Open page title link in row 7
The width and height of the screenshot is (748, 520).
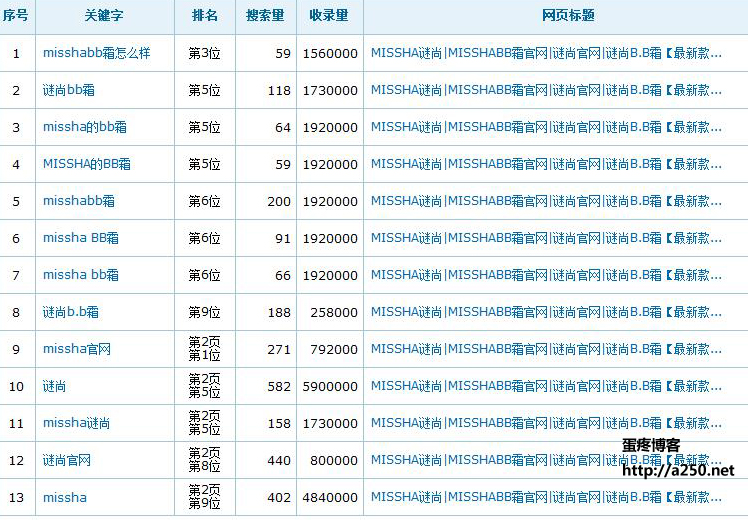[546, 275]
